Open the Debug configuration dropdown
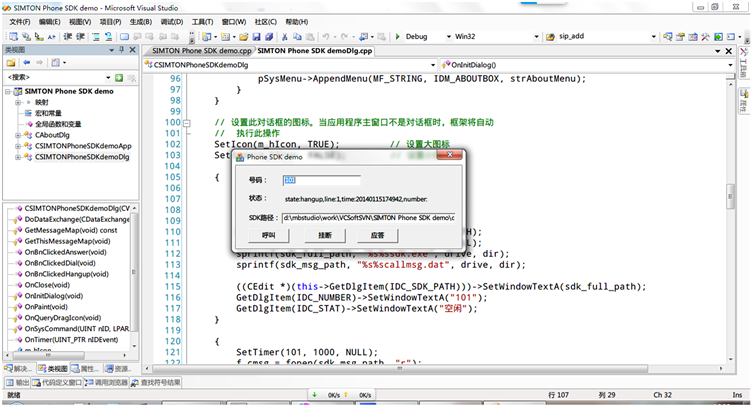The width and height of the screenshot is (751, 406). coord(447,36)
